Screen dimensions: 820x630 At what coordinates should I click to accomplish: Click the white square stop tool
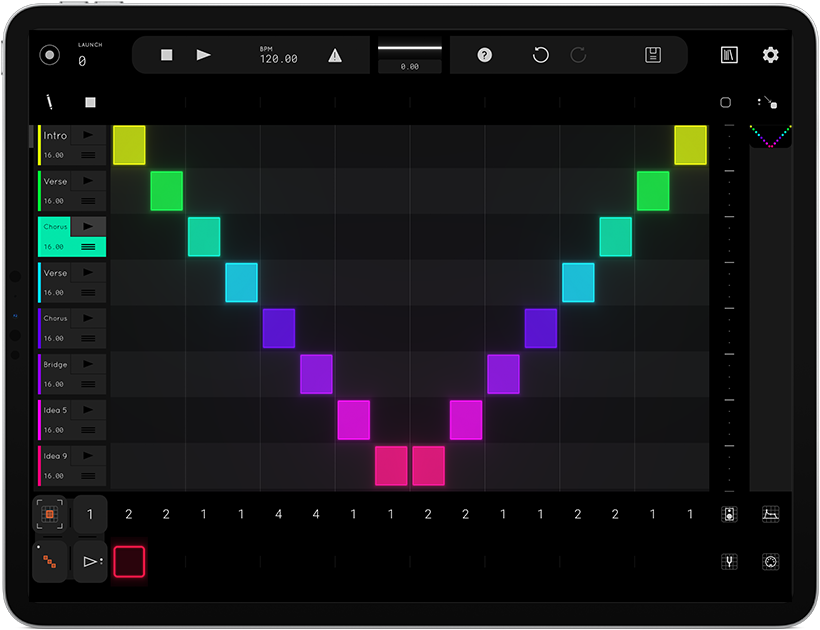point(90,102)
